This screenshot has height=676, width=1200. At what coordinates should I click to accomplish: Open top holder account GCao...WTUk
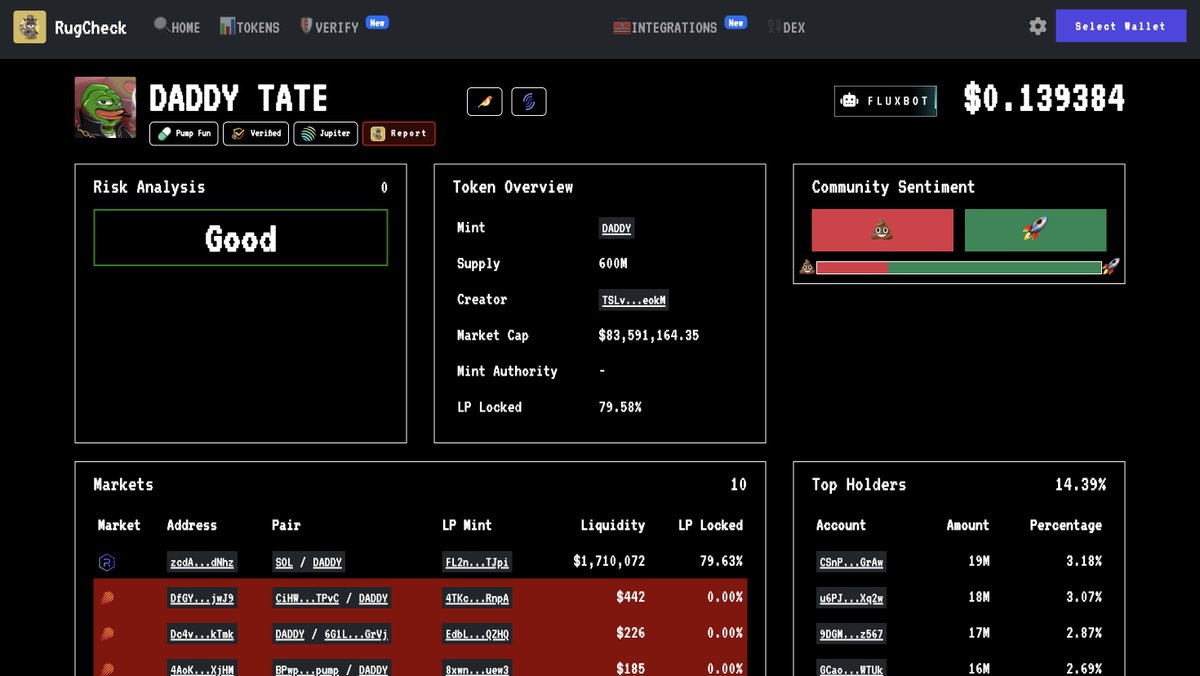pos(851,669)
